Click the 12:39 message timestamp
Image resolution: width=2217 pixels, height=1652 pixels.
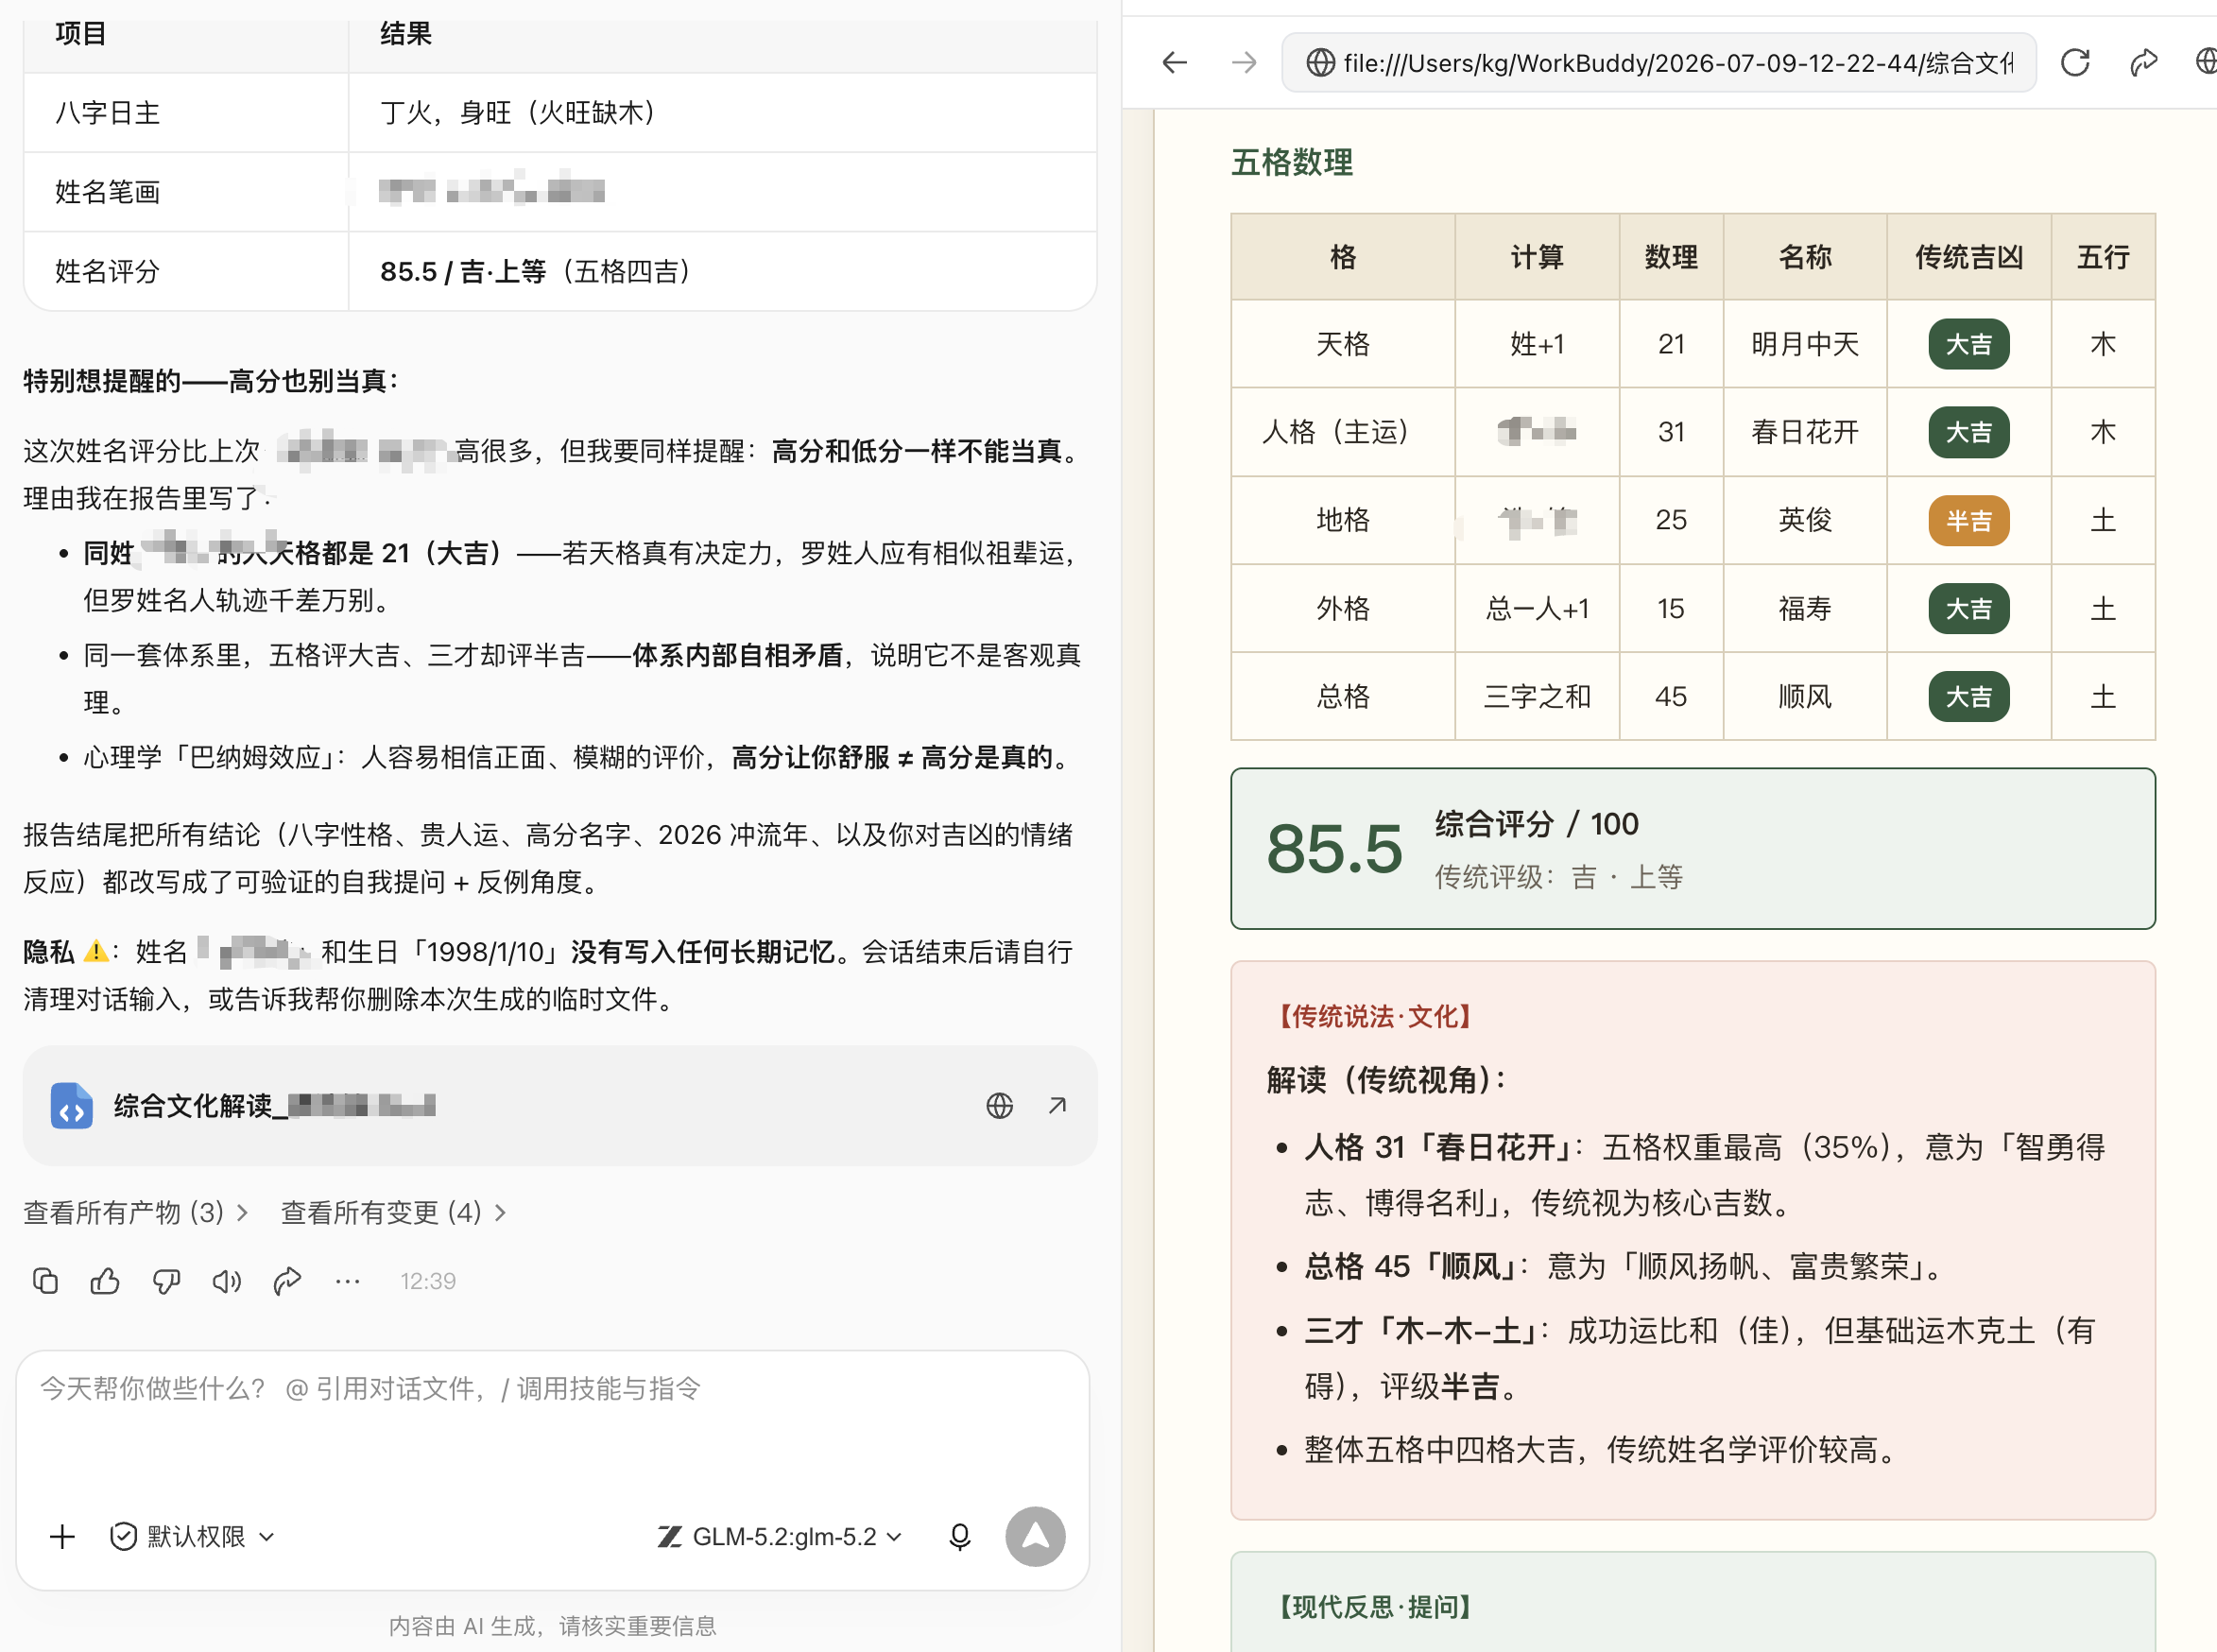coord(428,1281)
